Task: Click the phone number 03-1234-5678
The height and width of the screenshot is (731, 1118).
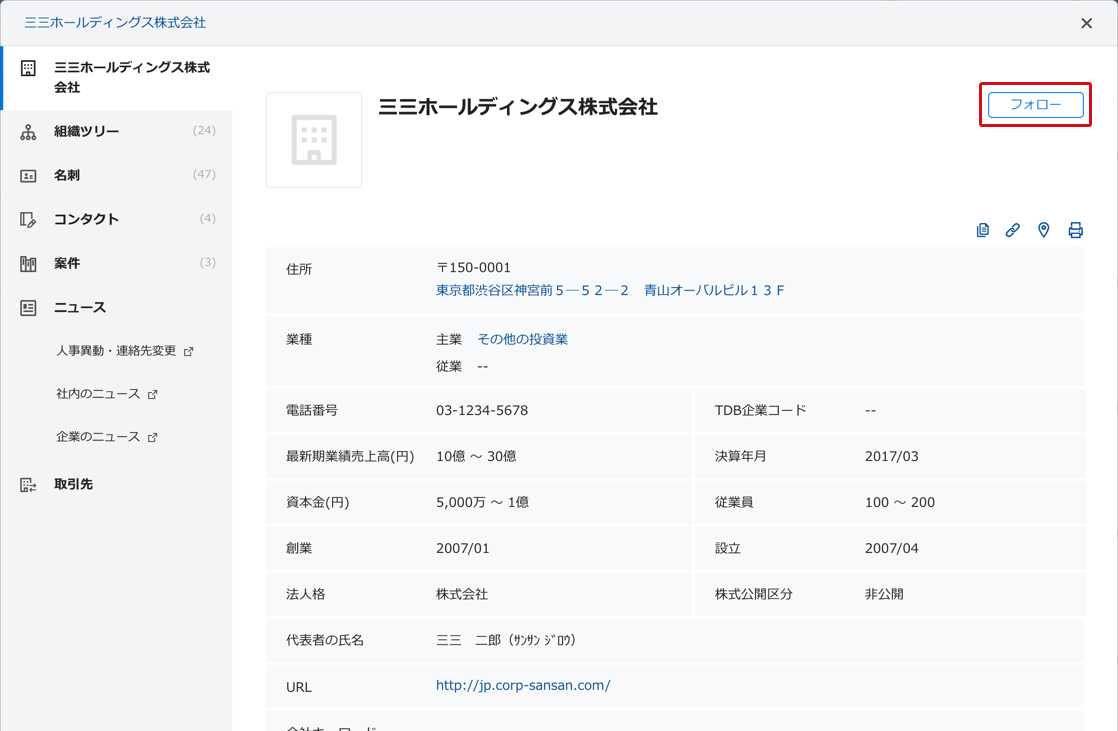Action: (482, 411)
